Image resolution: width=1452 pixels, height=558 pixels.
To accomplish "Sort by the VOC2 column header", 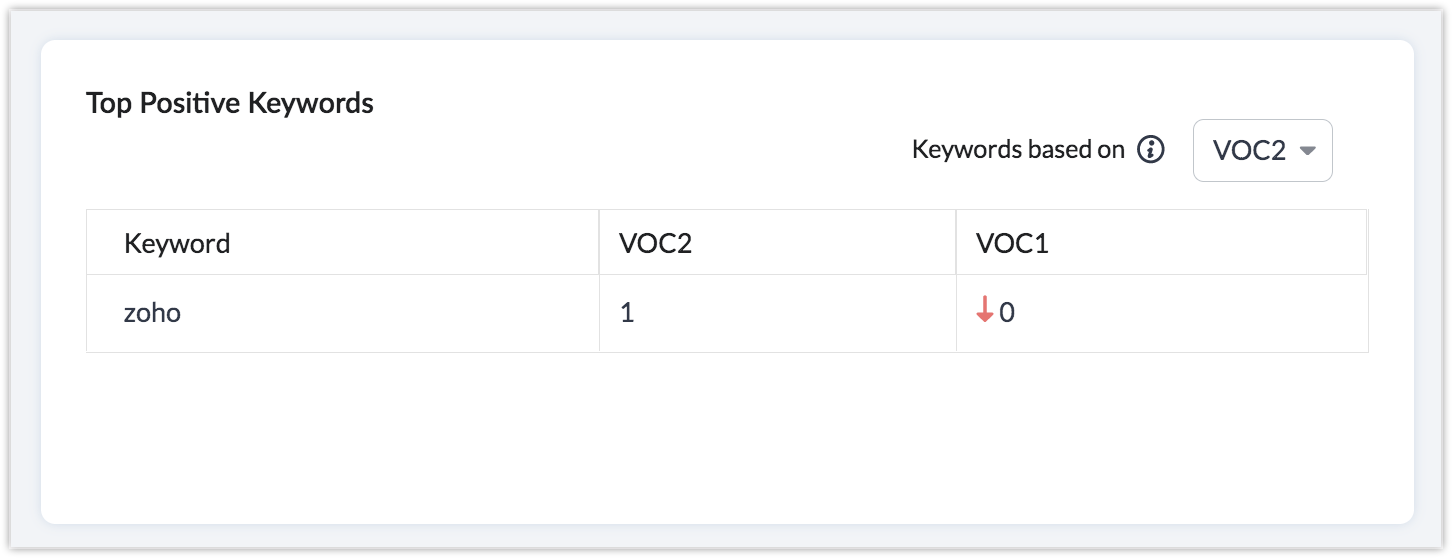I will click(656, 243).
